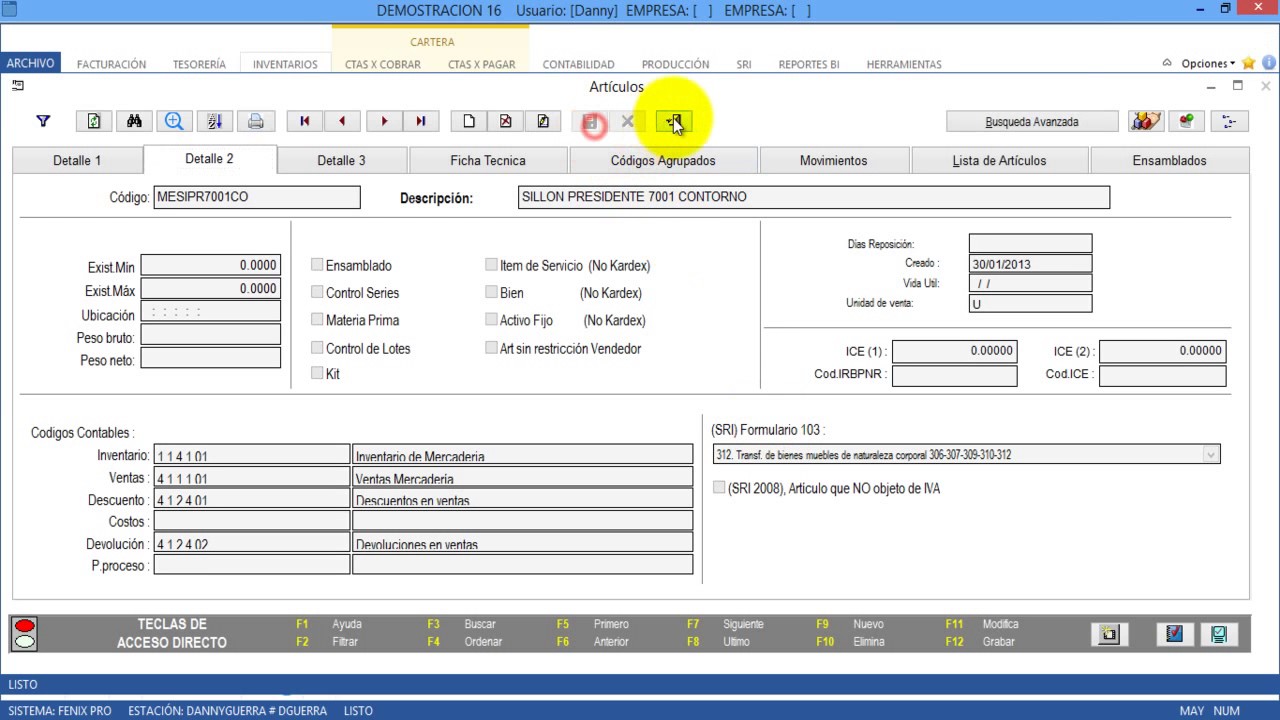This screenshot has height=720, width=1280.
Task: Click the cancel X toolbar icon
Action: tap(628, 121)
